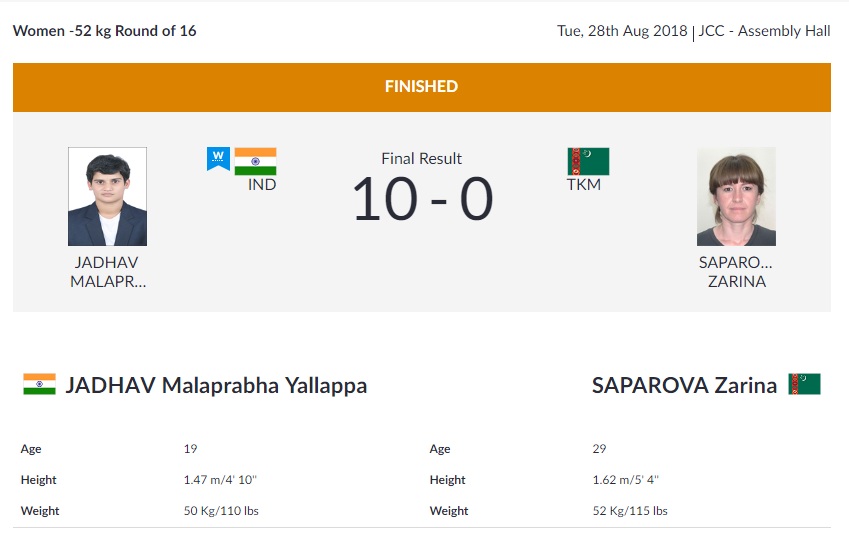Click the SAPAROVA Zarina heading
Image resolution: width=849 pixels, height=544 pixels.
click(684, 386)
